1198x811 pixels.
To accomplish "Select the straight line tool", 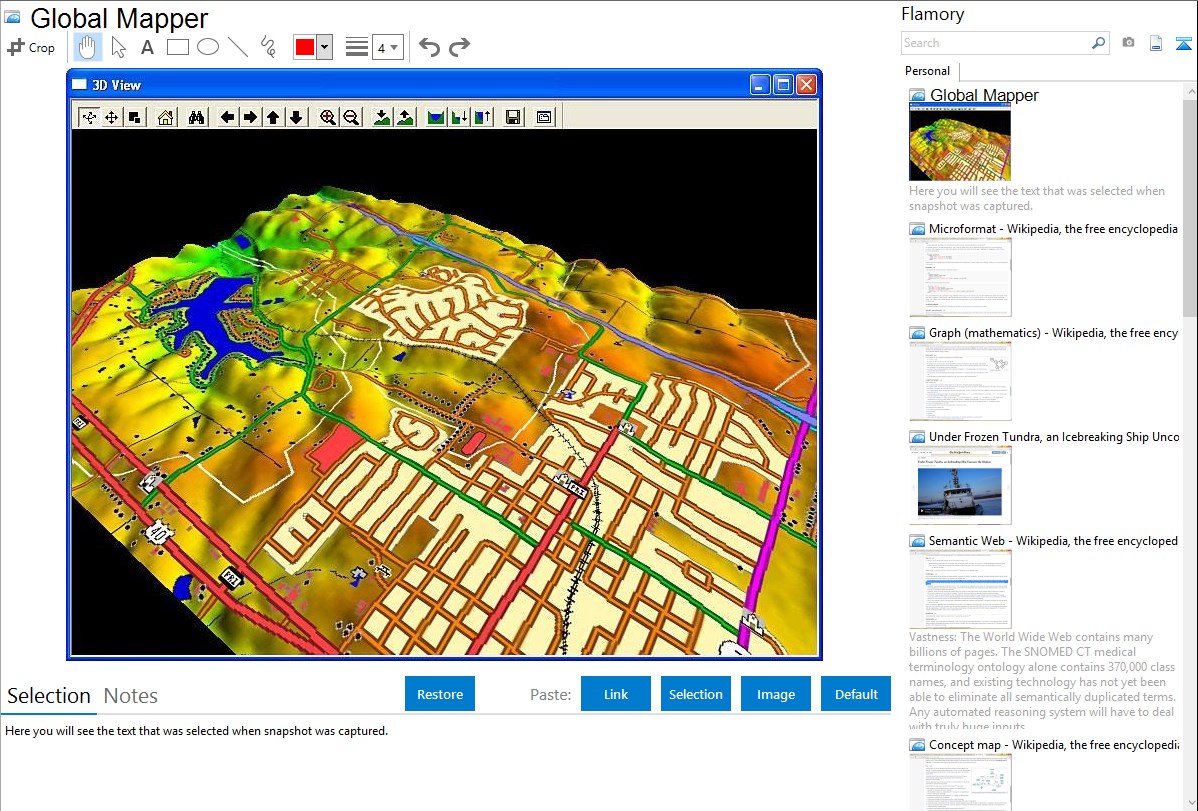I will click(238, 47).
